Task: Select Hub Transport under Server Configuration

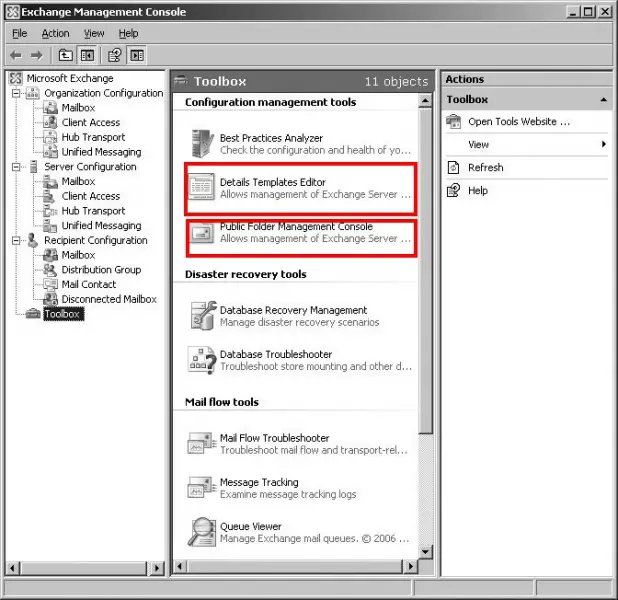Action: 93,211
